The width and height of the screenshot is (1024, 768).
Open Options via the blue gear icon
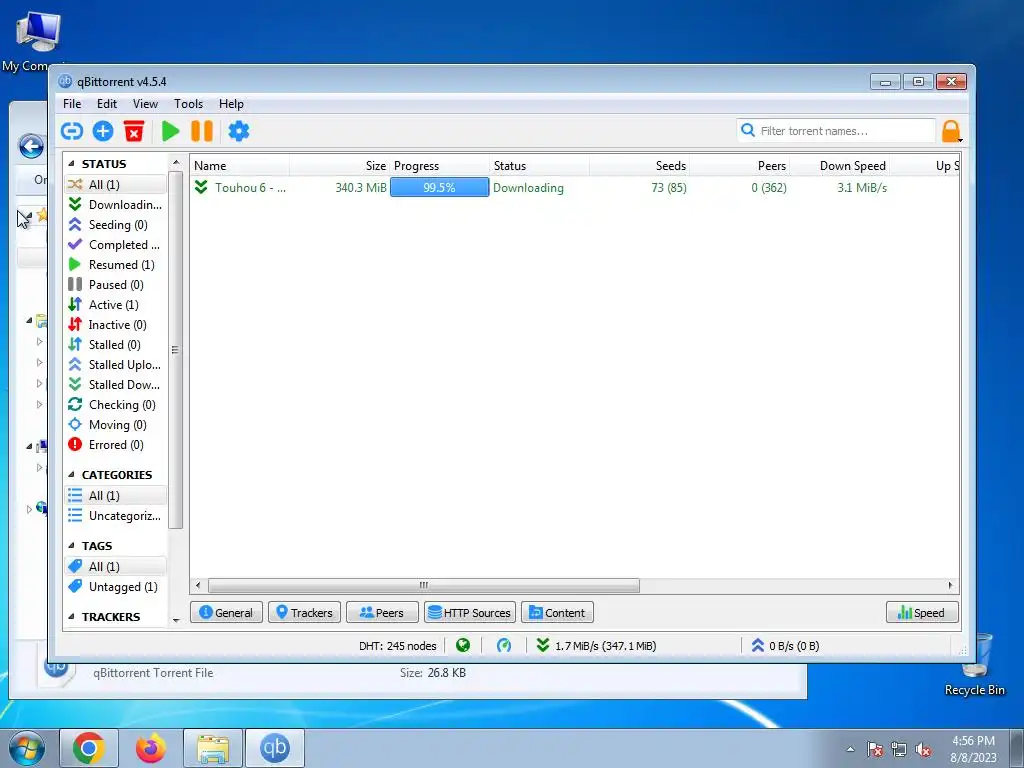[x=238, y=131]
